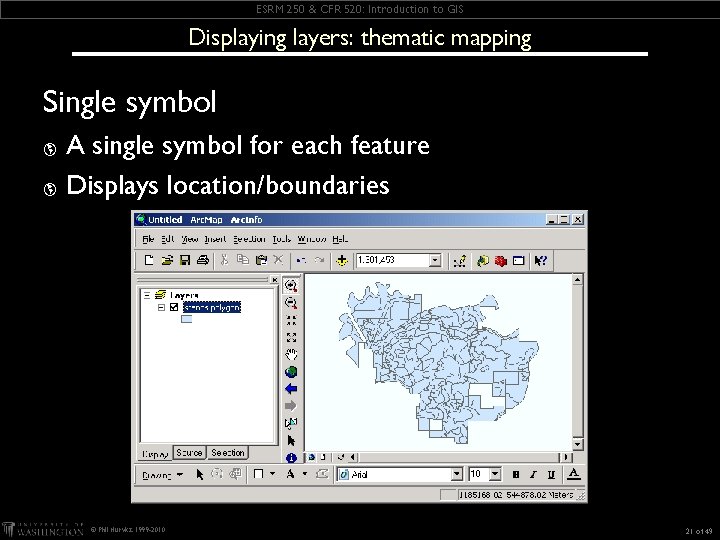
Task: Click the scissors Cut icon
Action: (x=225, y=260)
